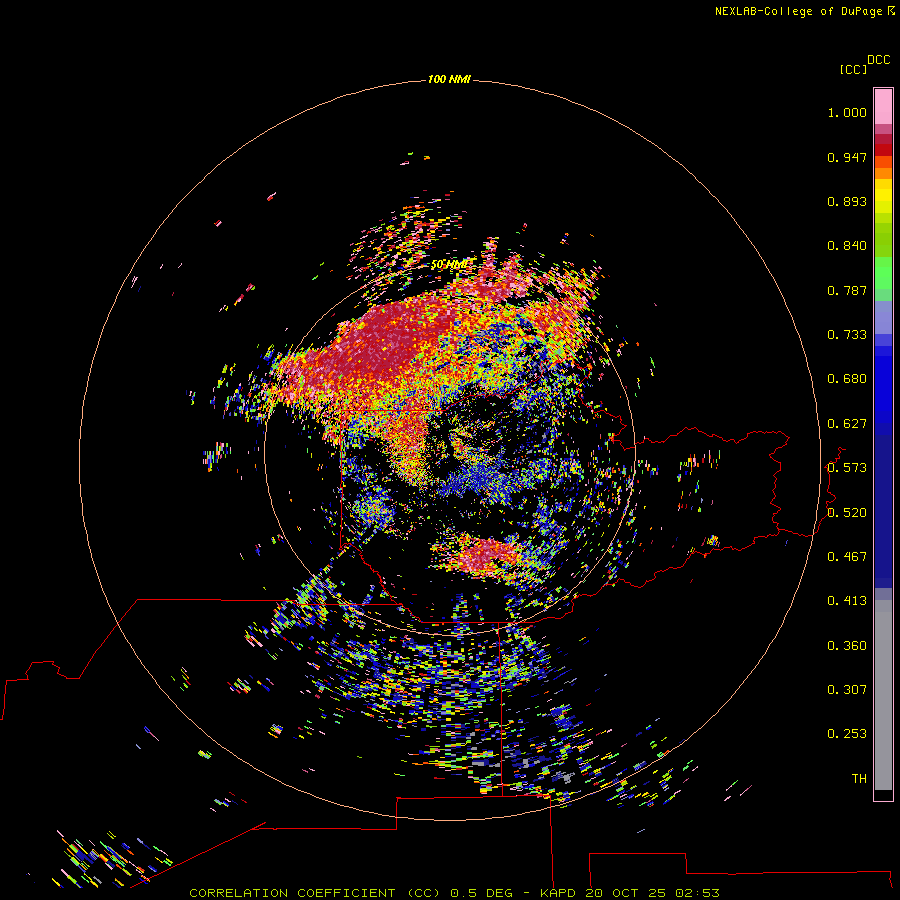Click the 50 NMI range ring label
900x900 pixels.
coord(449,265)
